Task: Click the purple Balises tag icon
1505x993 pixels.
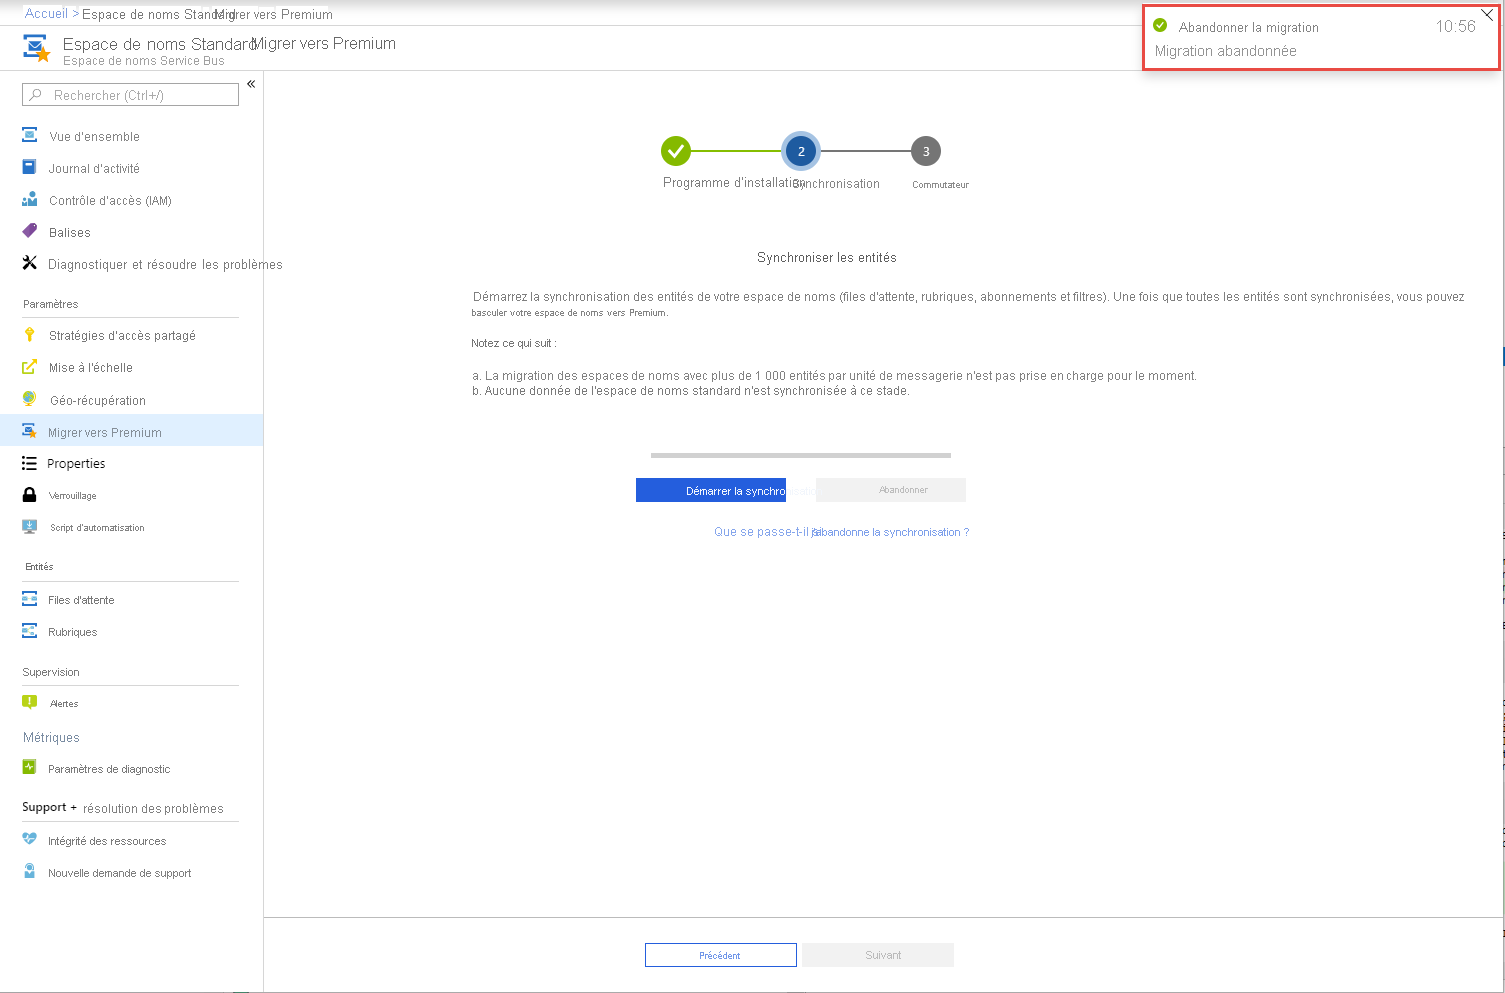Action: point(30,232)
